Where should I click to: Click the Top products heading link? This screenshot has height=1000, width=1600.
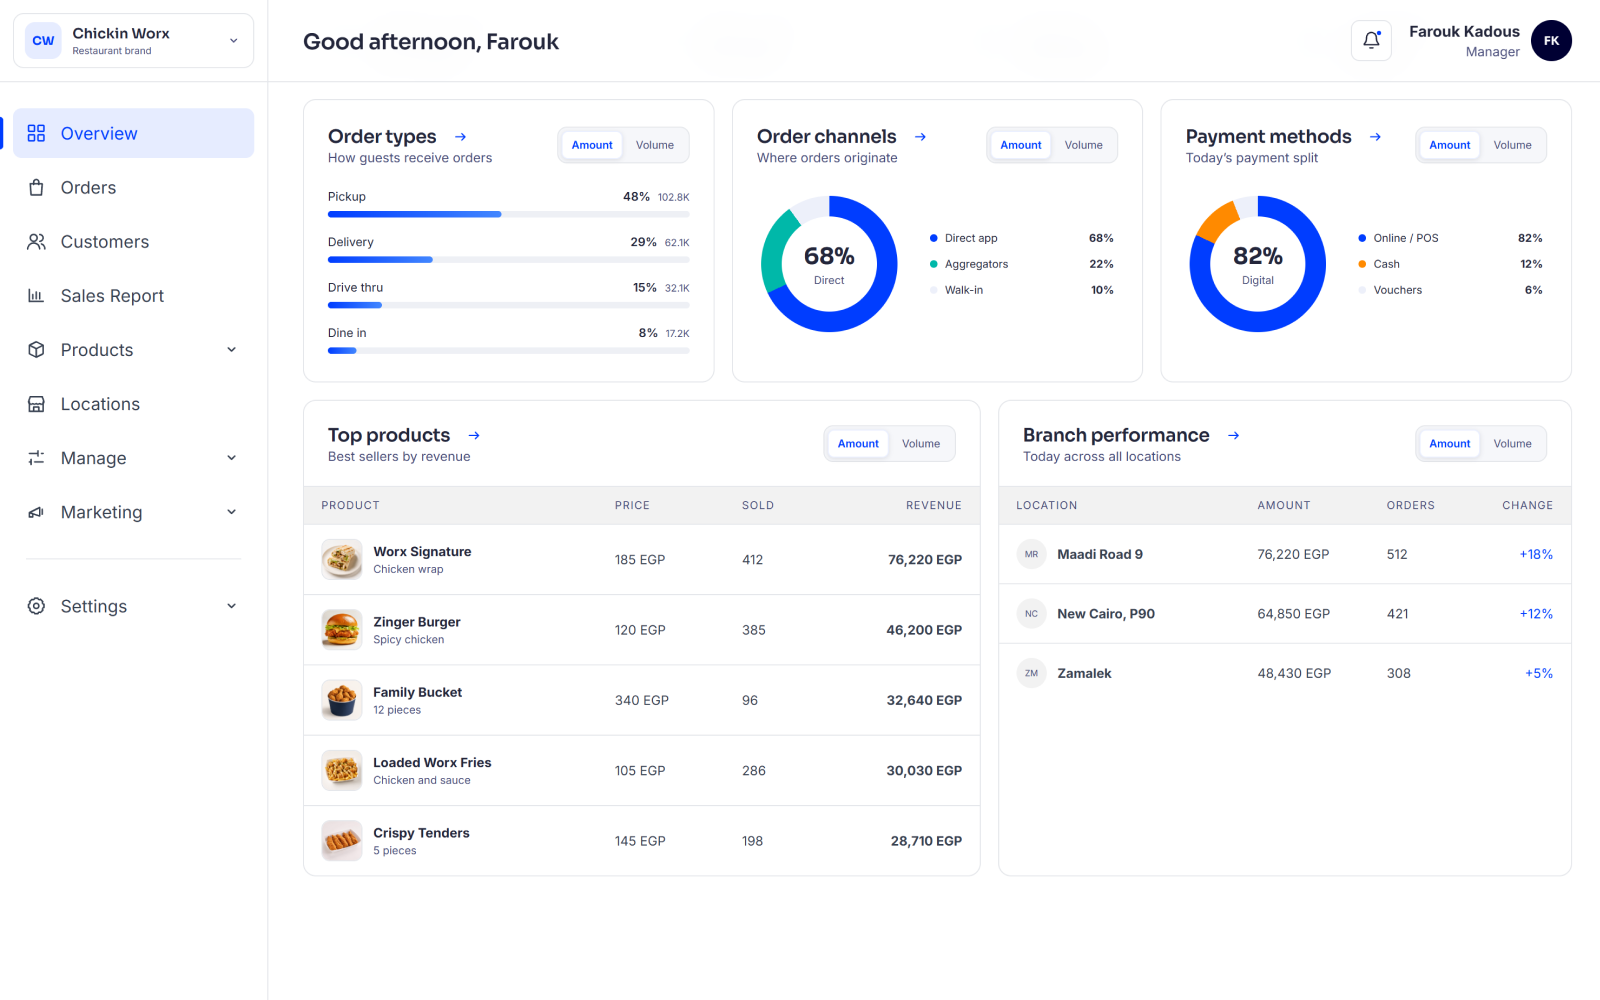click(389, 436)
